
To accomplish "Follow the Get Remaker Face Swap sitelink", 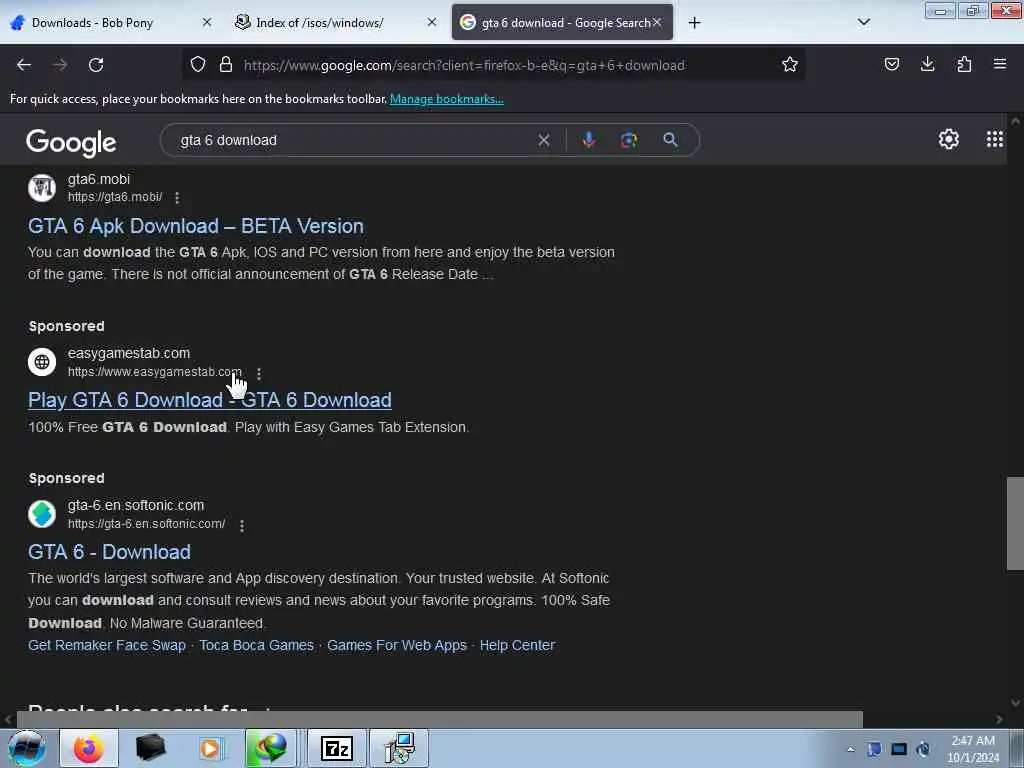I will [107, 645].
